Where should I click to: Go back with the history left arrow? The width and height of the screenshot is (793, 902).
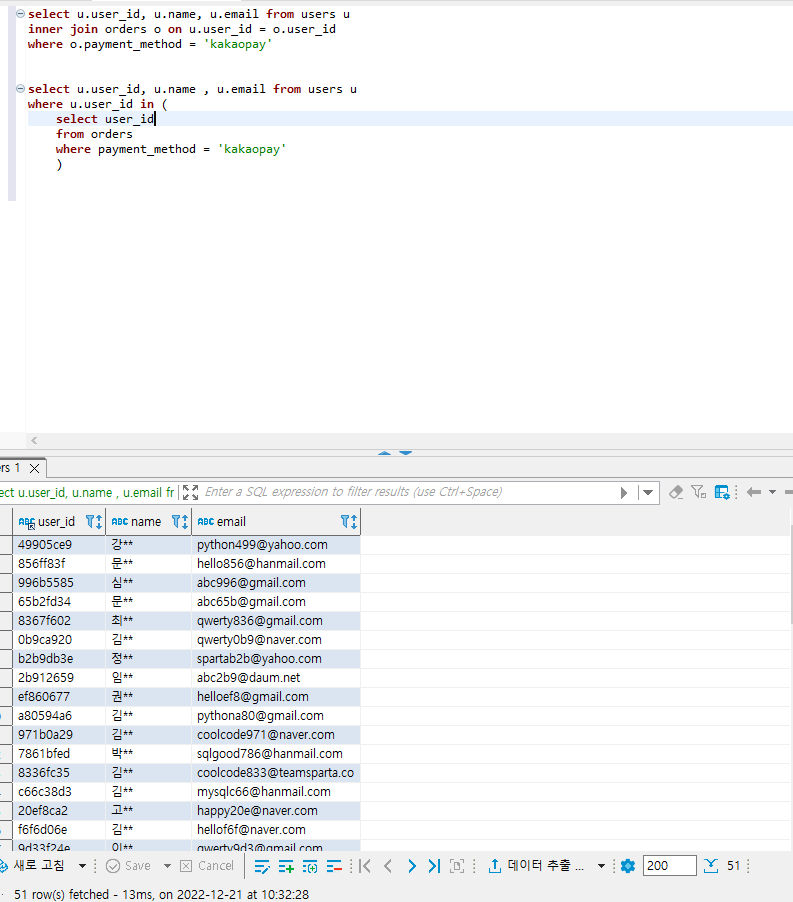(x=753, y=492)
